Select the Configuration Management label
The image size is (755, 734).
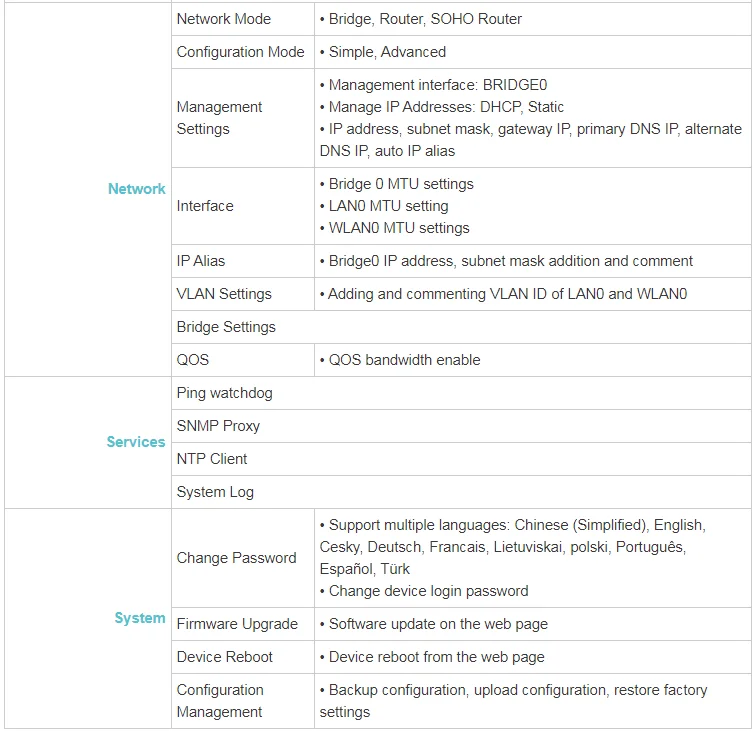point(220,701)
